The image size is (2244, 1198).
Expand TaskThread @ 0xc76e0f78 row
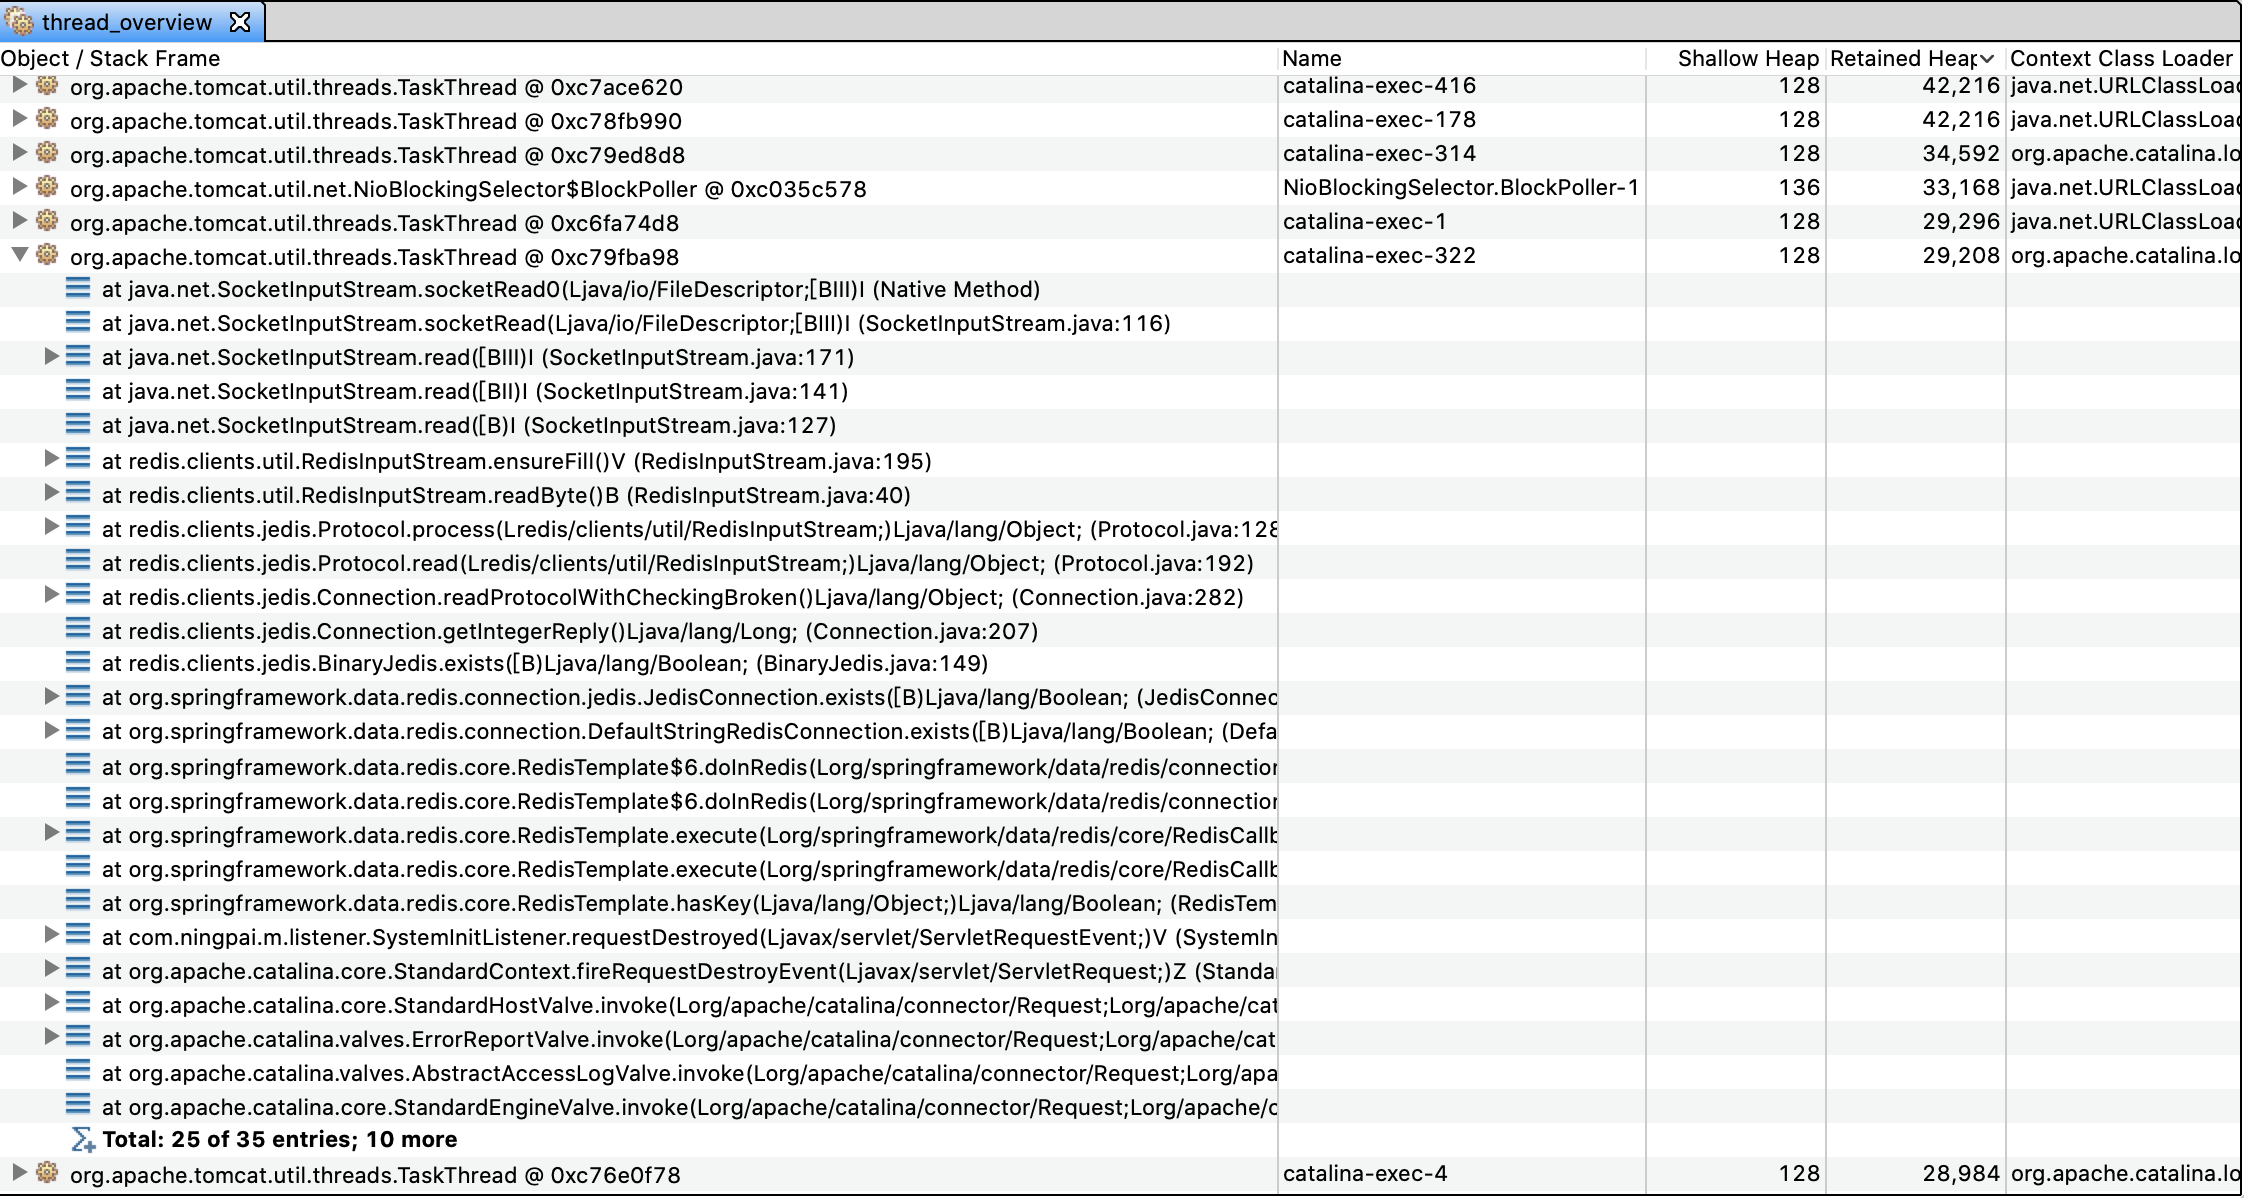[19, 1173]
